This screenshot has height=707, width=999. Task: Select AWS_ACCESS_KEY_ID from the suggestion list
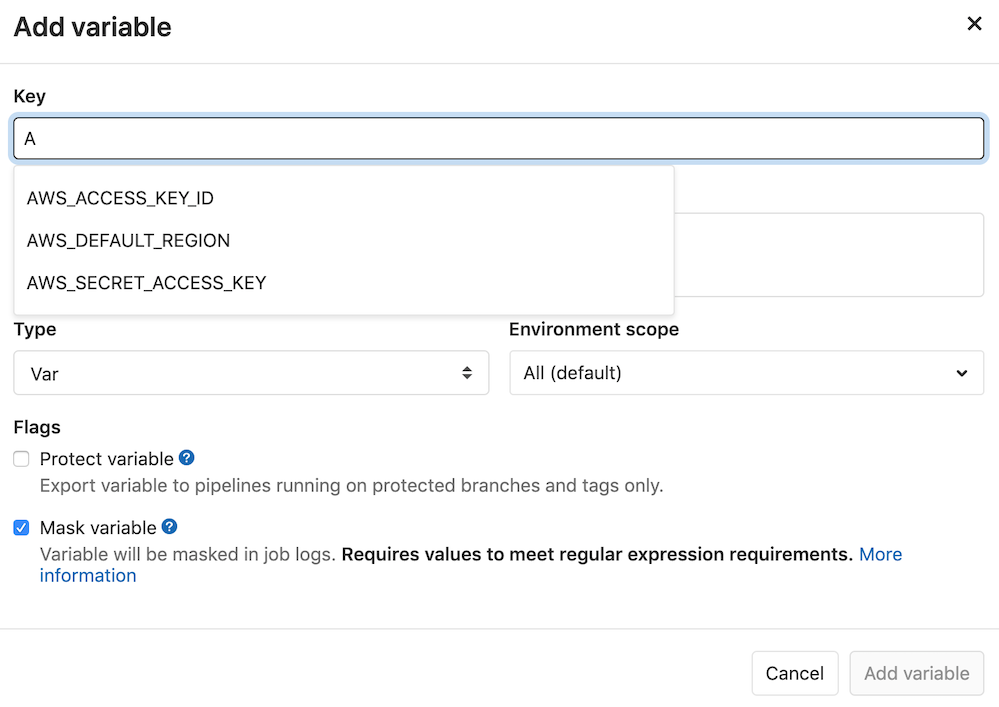pyautogui.click(x=120, y=198)
